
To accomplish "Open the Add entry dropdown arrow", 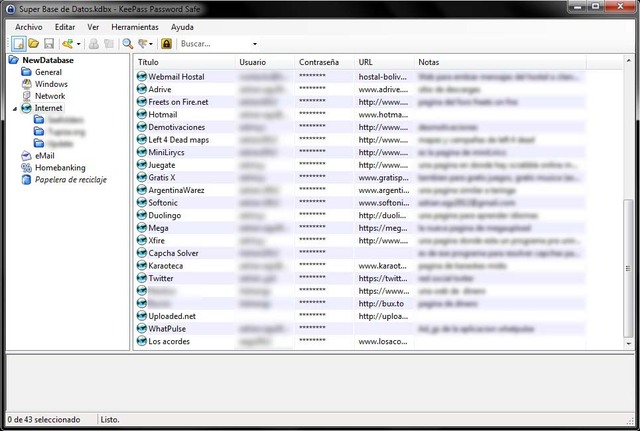I will (x=78, y=44).
